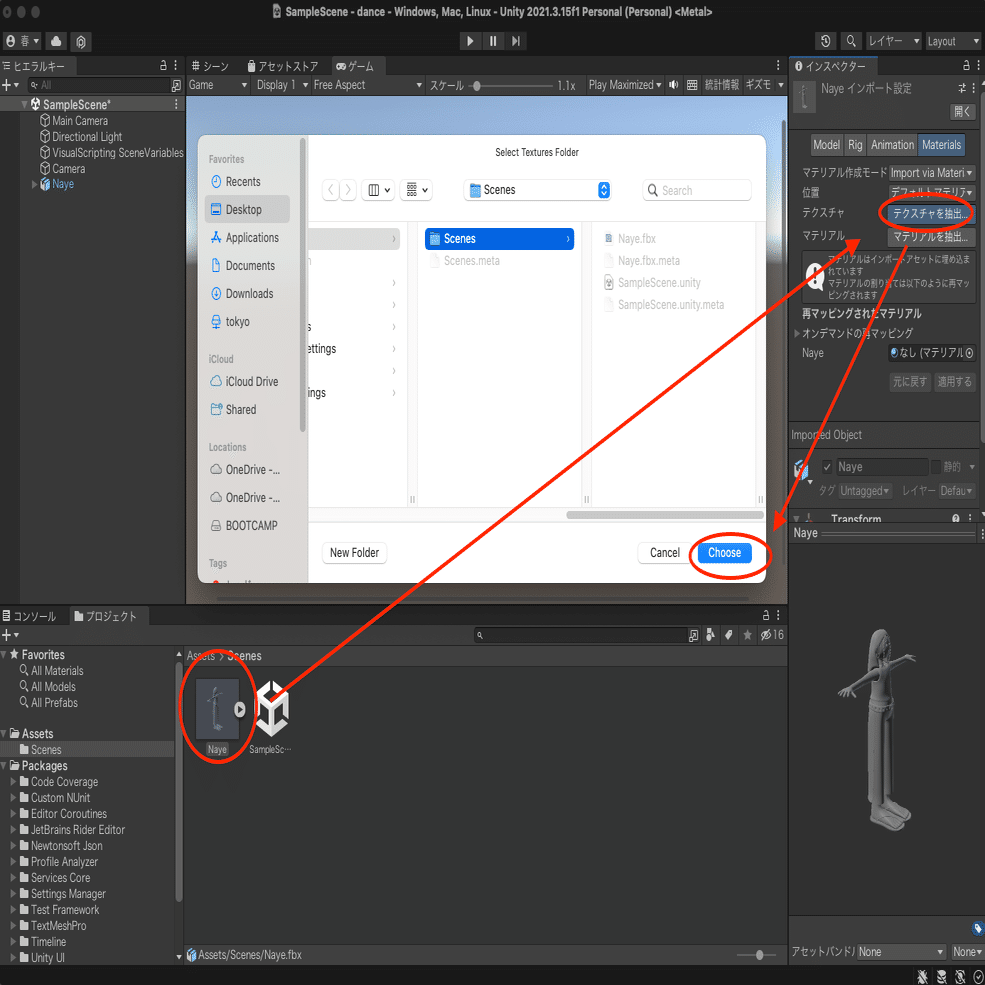Click Cancel in the folder dialog
This screenshot has width=985, height=985.
[665, 553]
